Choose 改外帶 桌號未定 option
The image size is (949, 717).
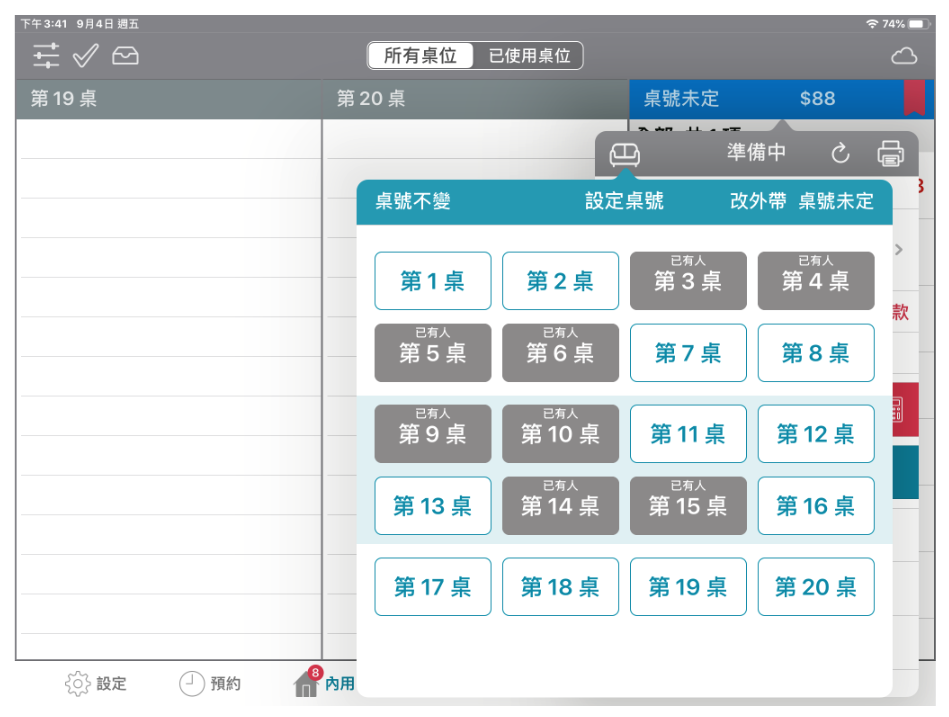click(802, 202)
